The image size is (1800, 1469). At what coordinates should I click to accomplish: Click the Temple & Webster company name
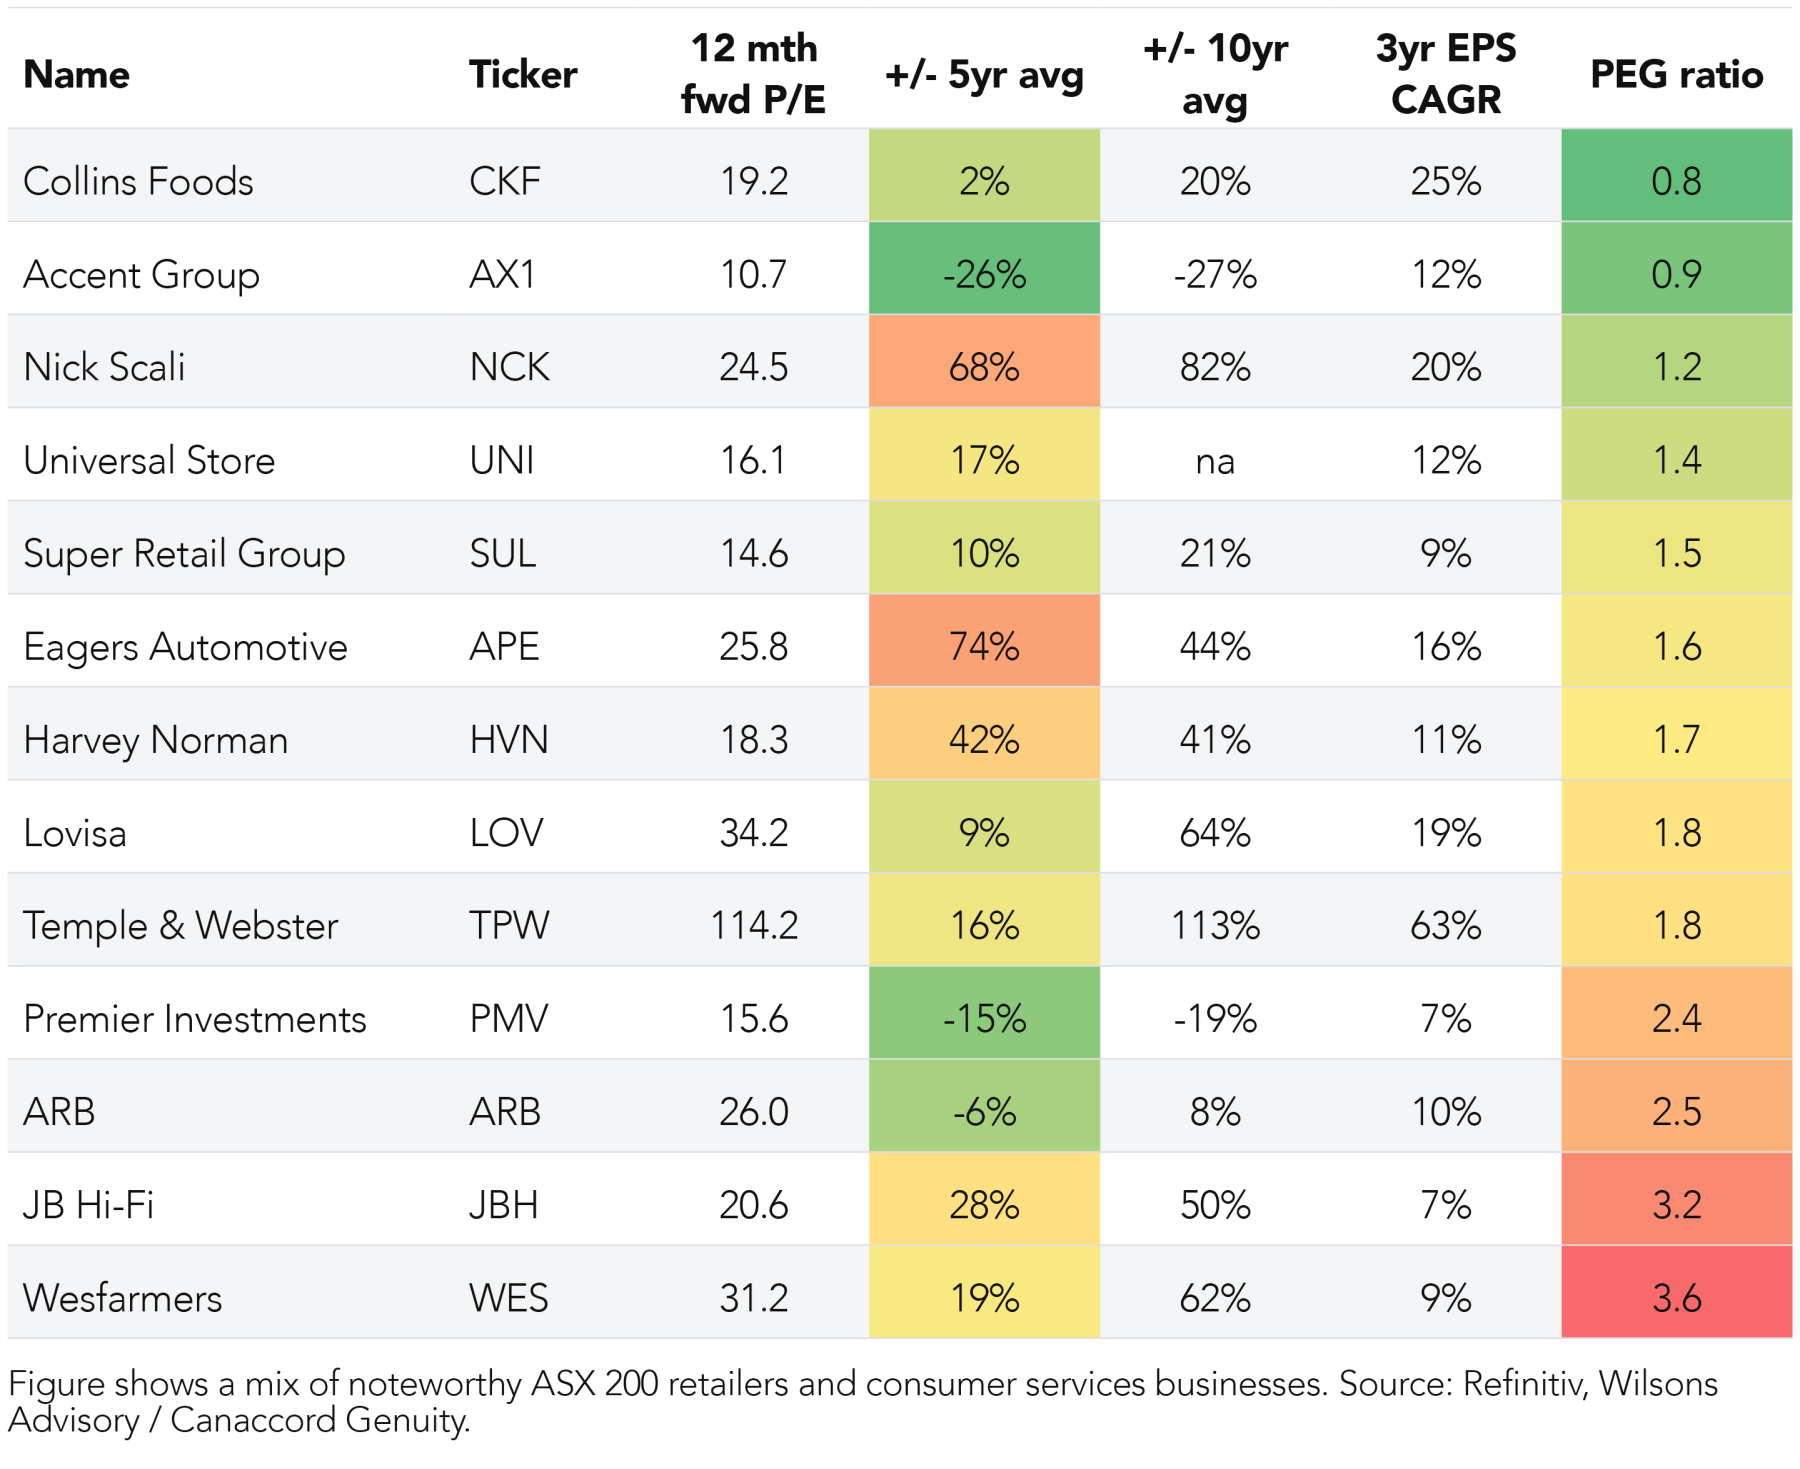click(x=181, y=926)
